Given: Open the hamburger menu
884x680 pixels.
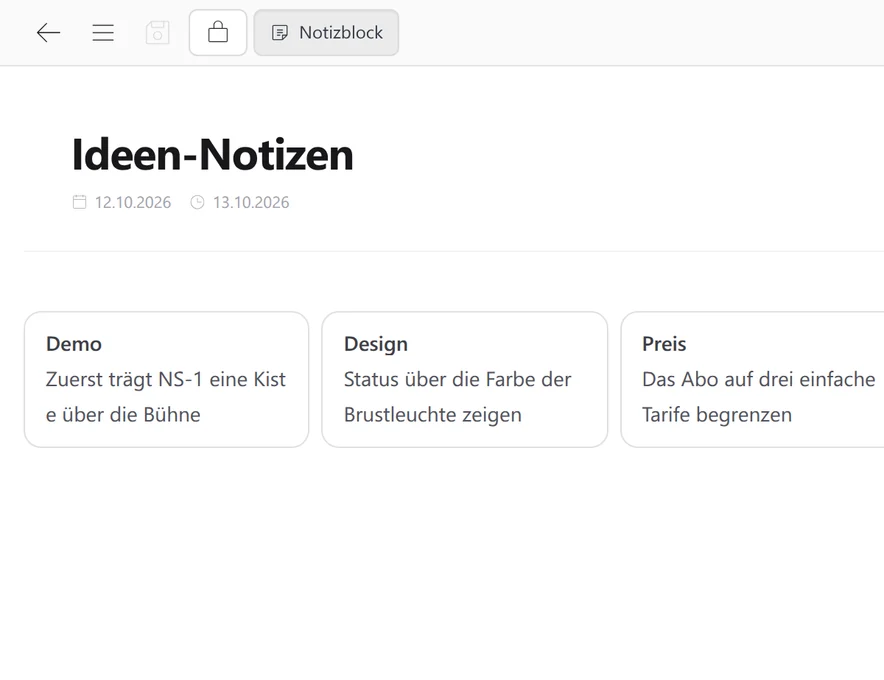Looking at the screenshot, I should [x=103, y=33].
